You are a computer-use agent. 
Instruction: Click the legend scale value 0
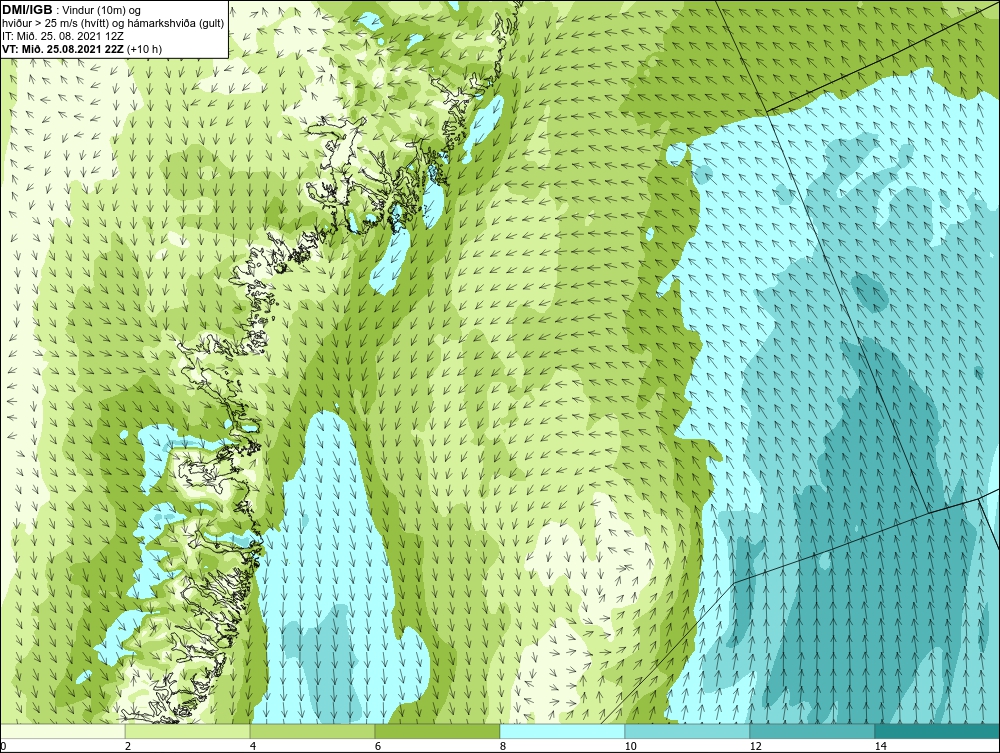tap(3, 746)
